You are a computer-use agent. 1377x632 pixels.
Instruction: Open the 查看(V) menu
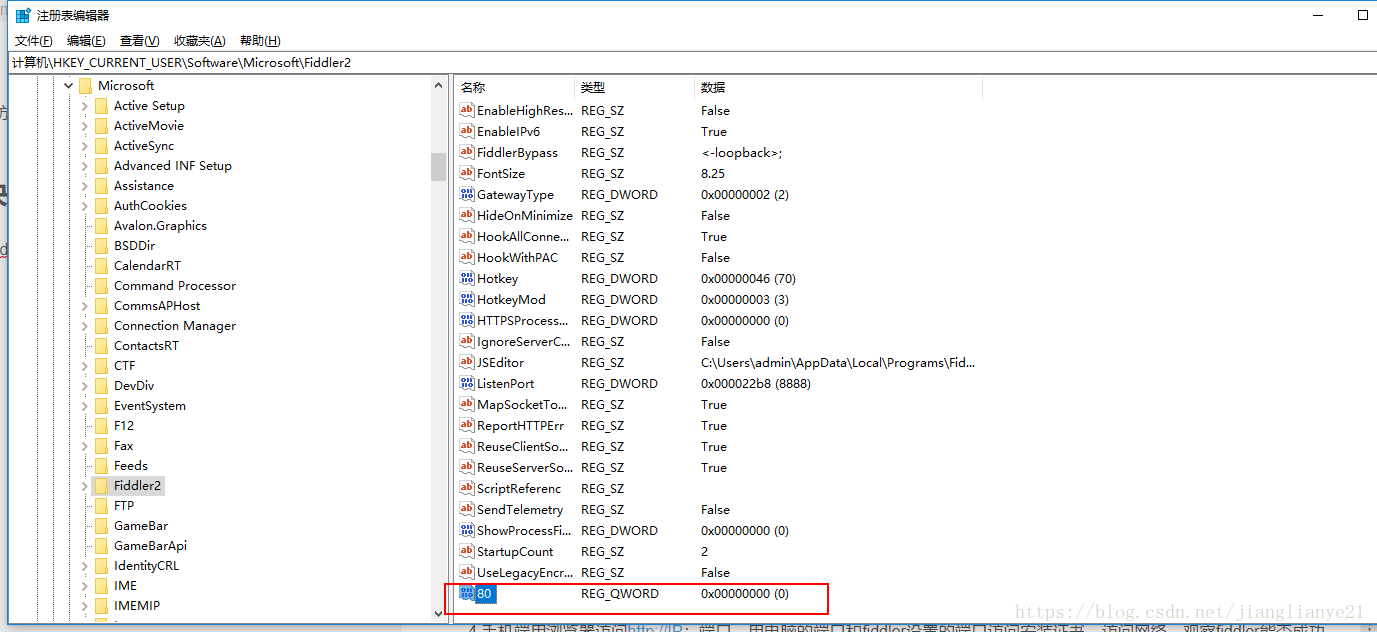pyautogui.click(x=139, y=40)
